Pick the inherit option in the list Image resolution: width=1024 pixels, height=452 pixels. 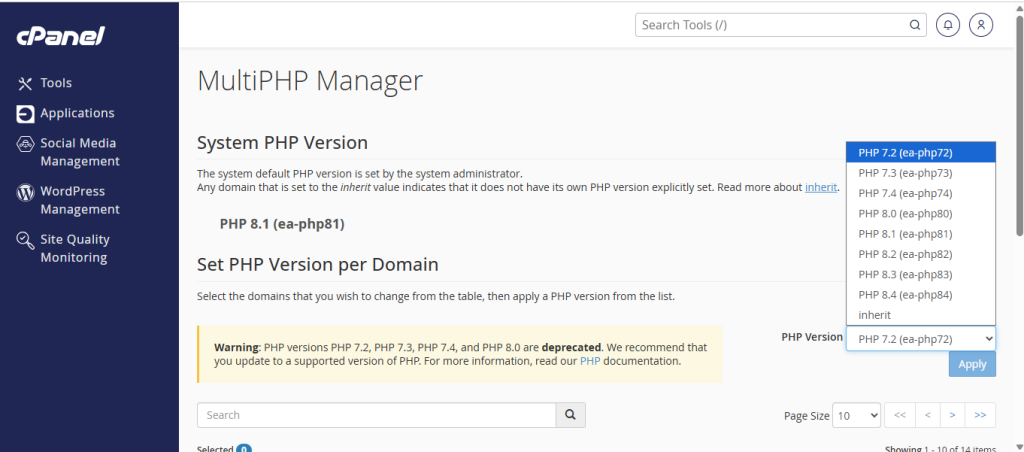coord(874,315)
